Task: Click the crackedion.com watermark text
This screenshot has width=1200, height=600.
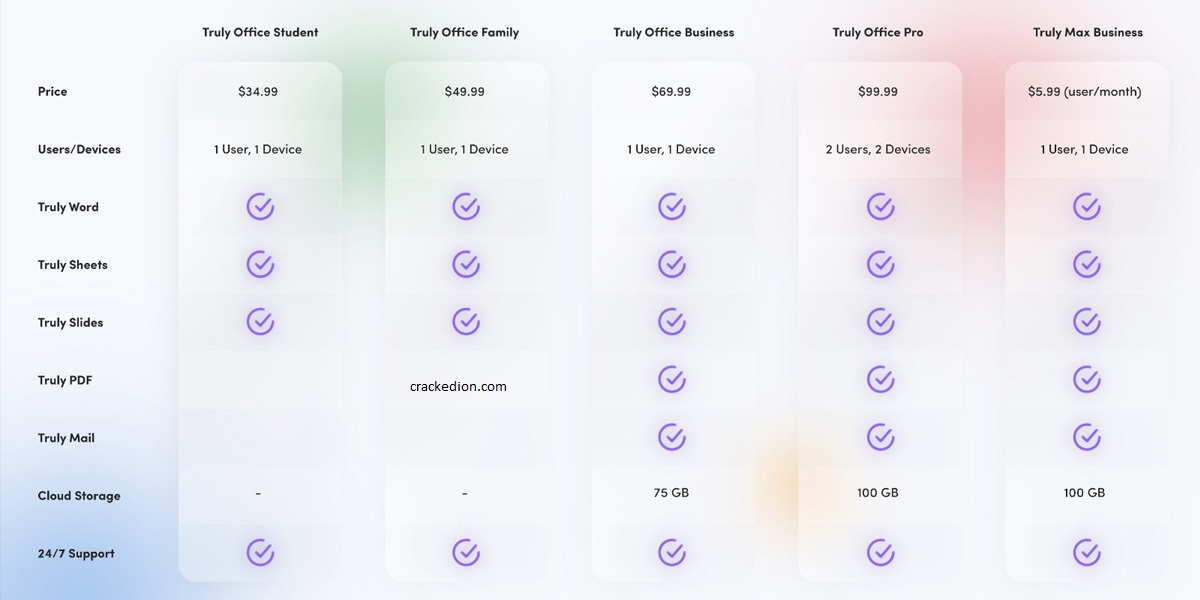Action: (459, 386)
